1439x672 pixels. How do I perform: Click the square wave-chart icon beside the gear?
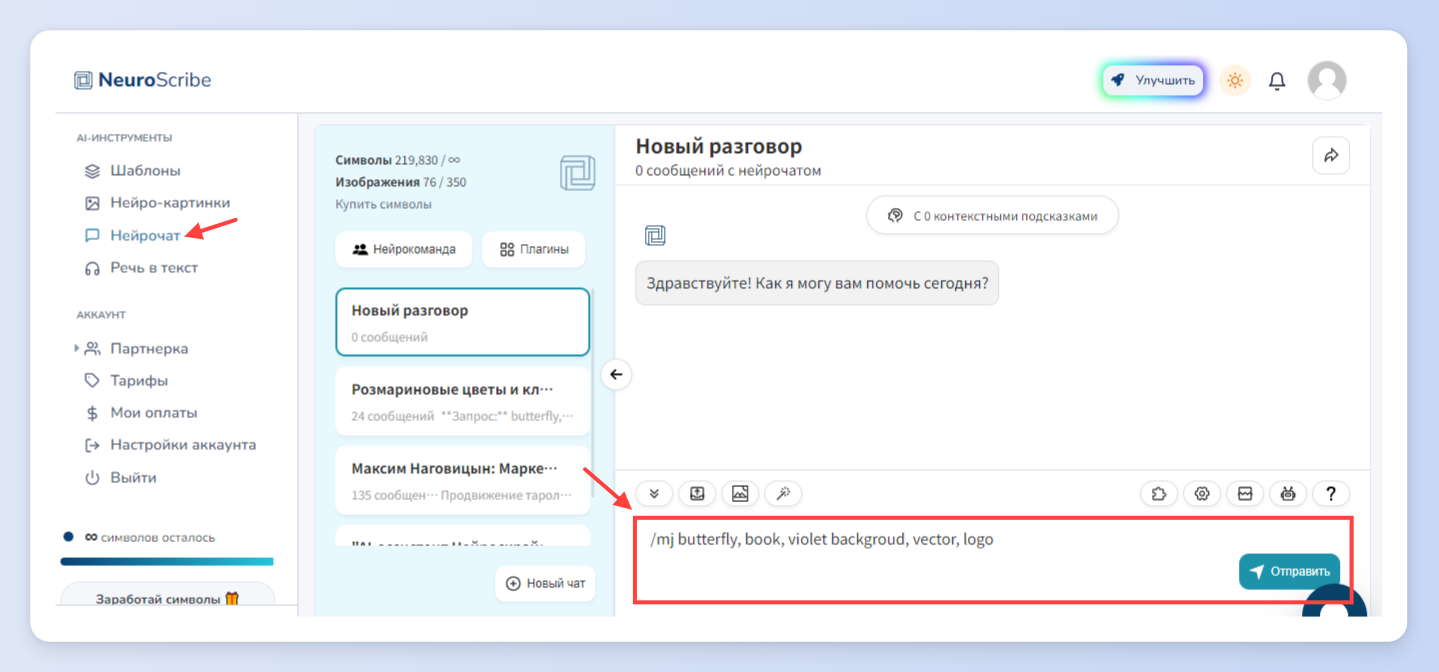coord(1245,493)
